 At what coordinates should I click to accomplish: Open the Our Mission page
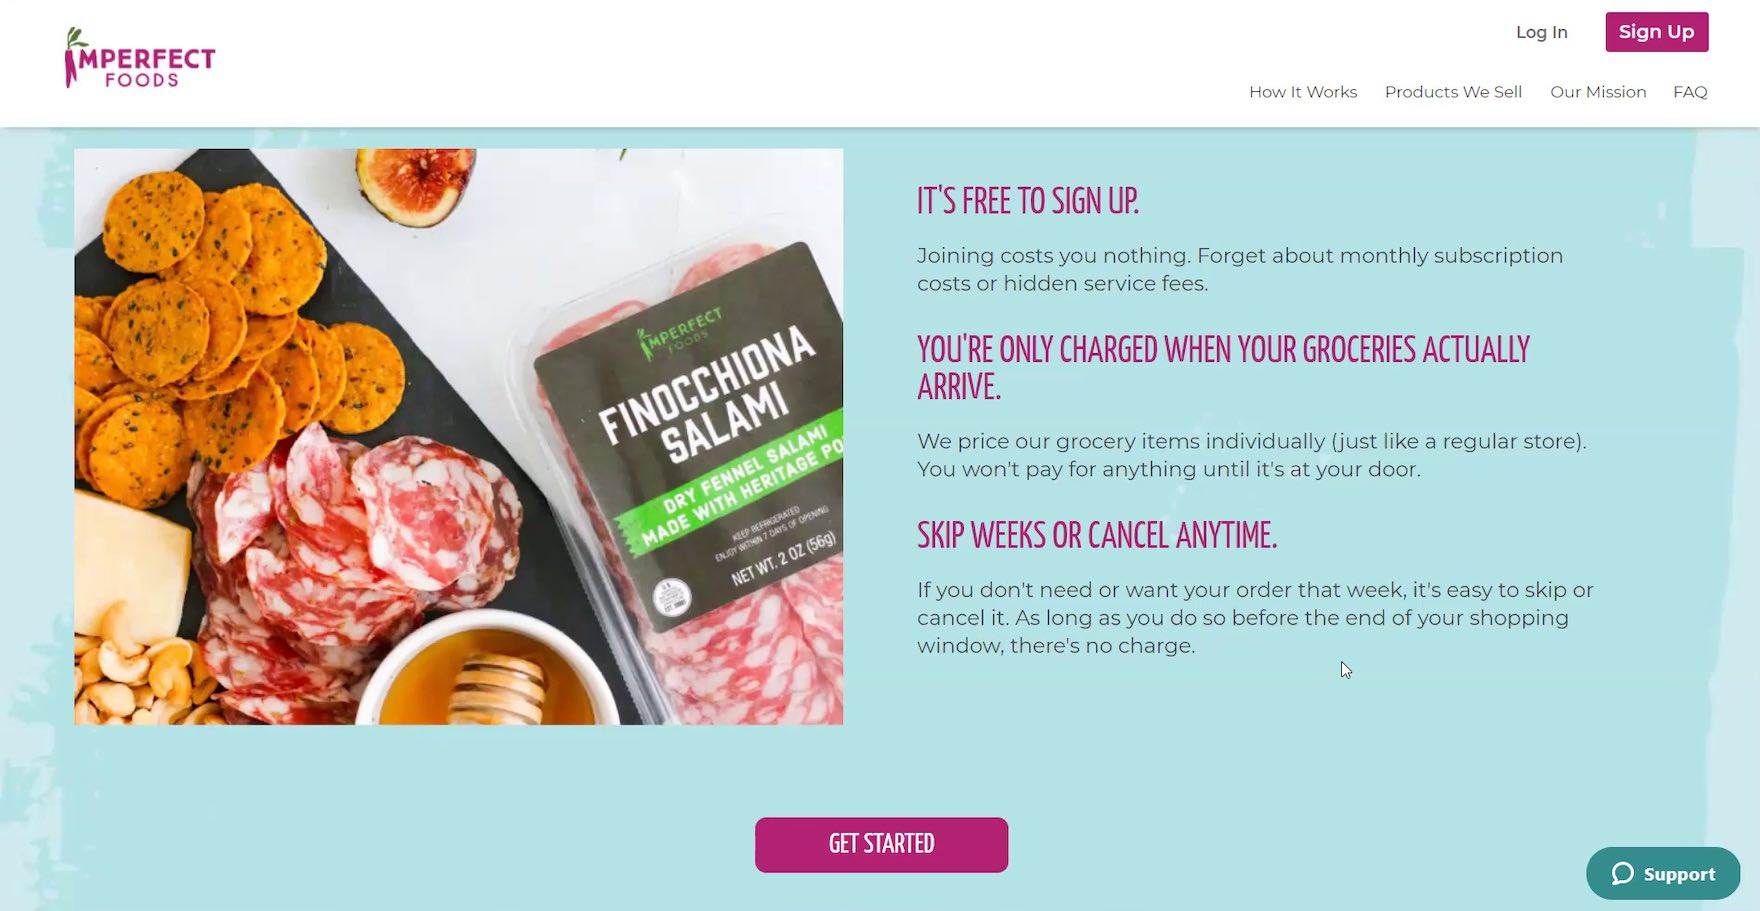point(1598,92)
